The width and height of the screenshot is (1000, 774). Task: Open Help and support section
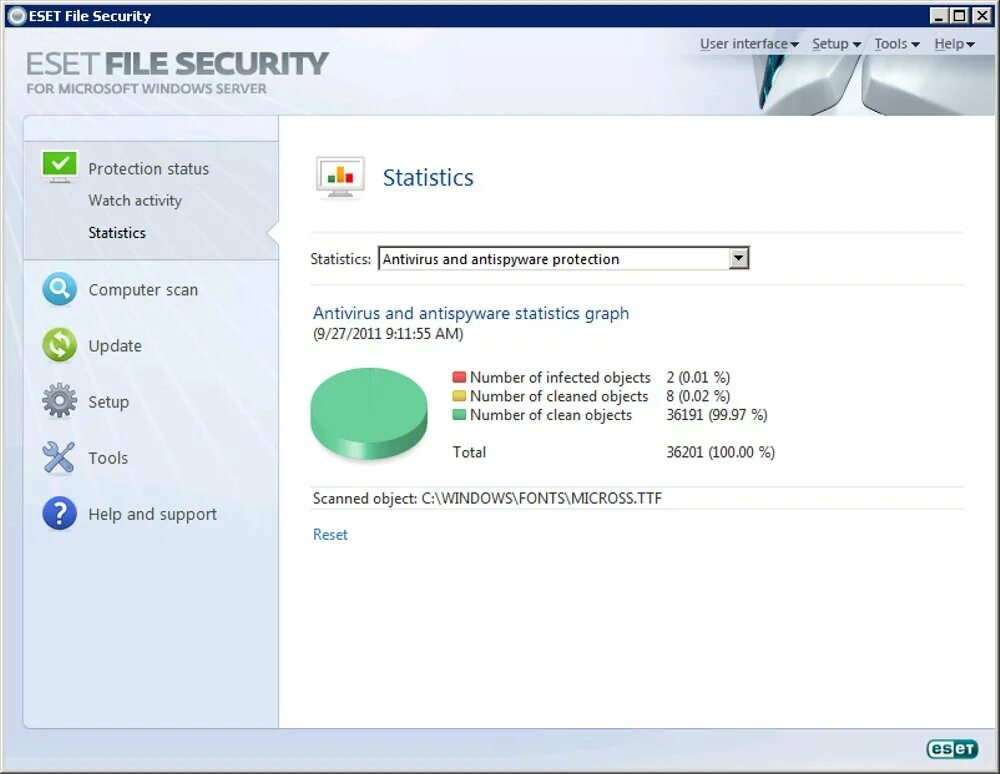[x=152, y=514]
